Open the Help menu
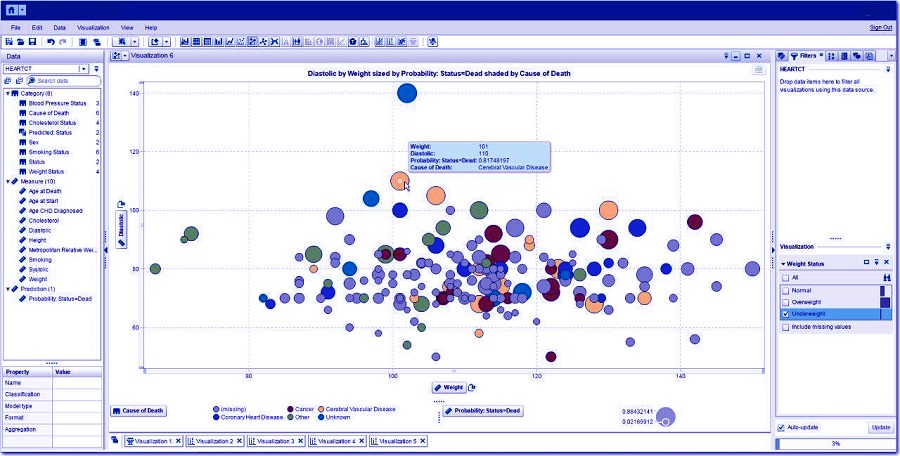This screenshot has height=456, width=900. coord(151,28)
